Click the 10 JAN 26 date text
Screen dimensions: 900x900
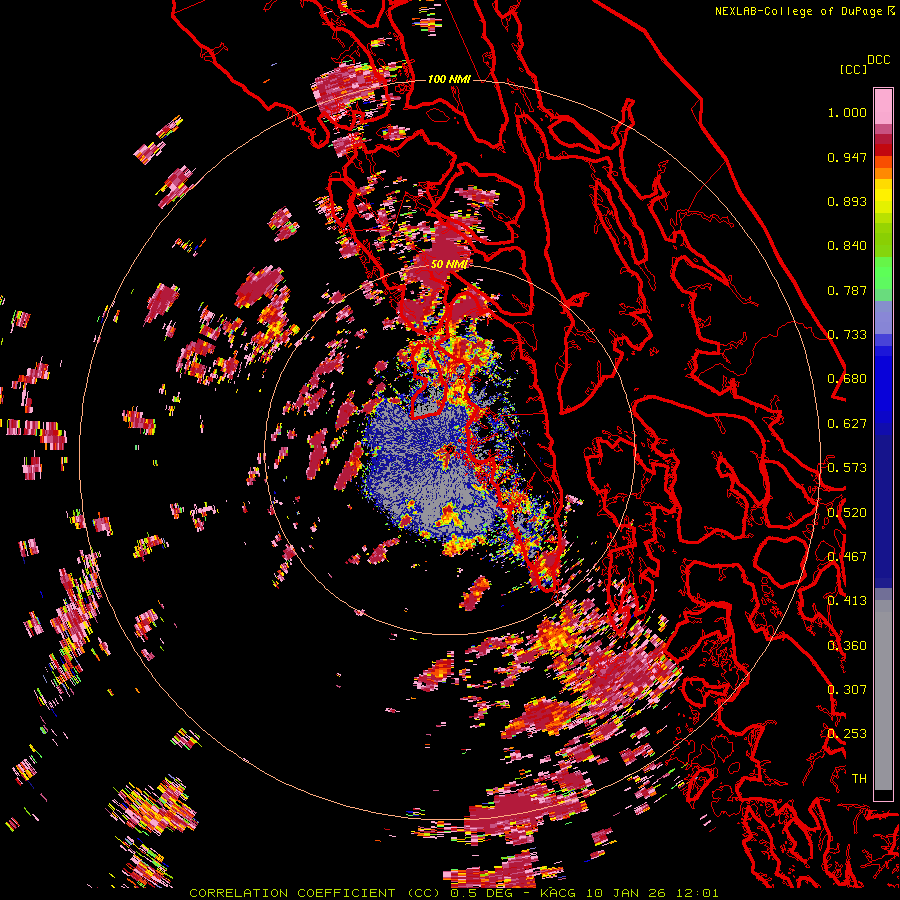click(x=625, y=893)
